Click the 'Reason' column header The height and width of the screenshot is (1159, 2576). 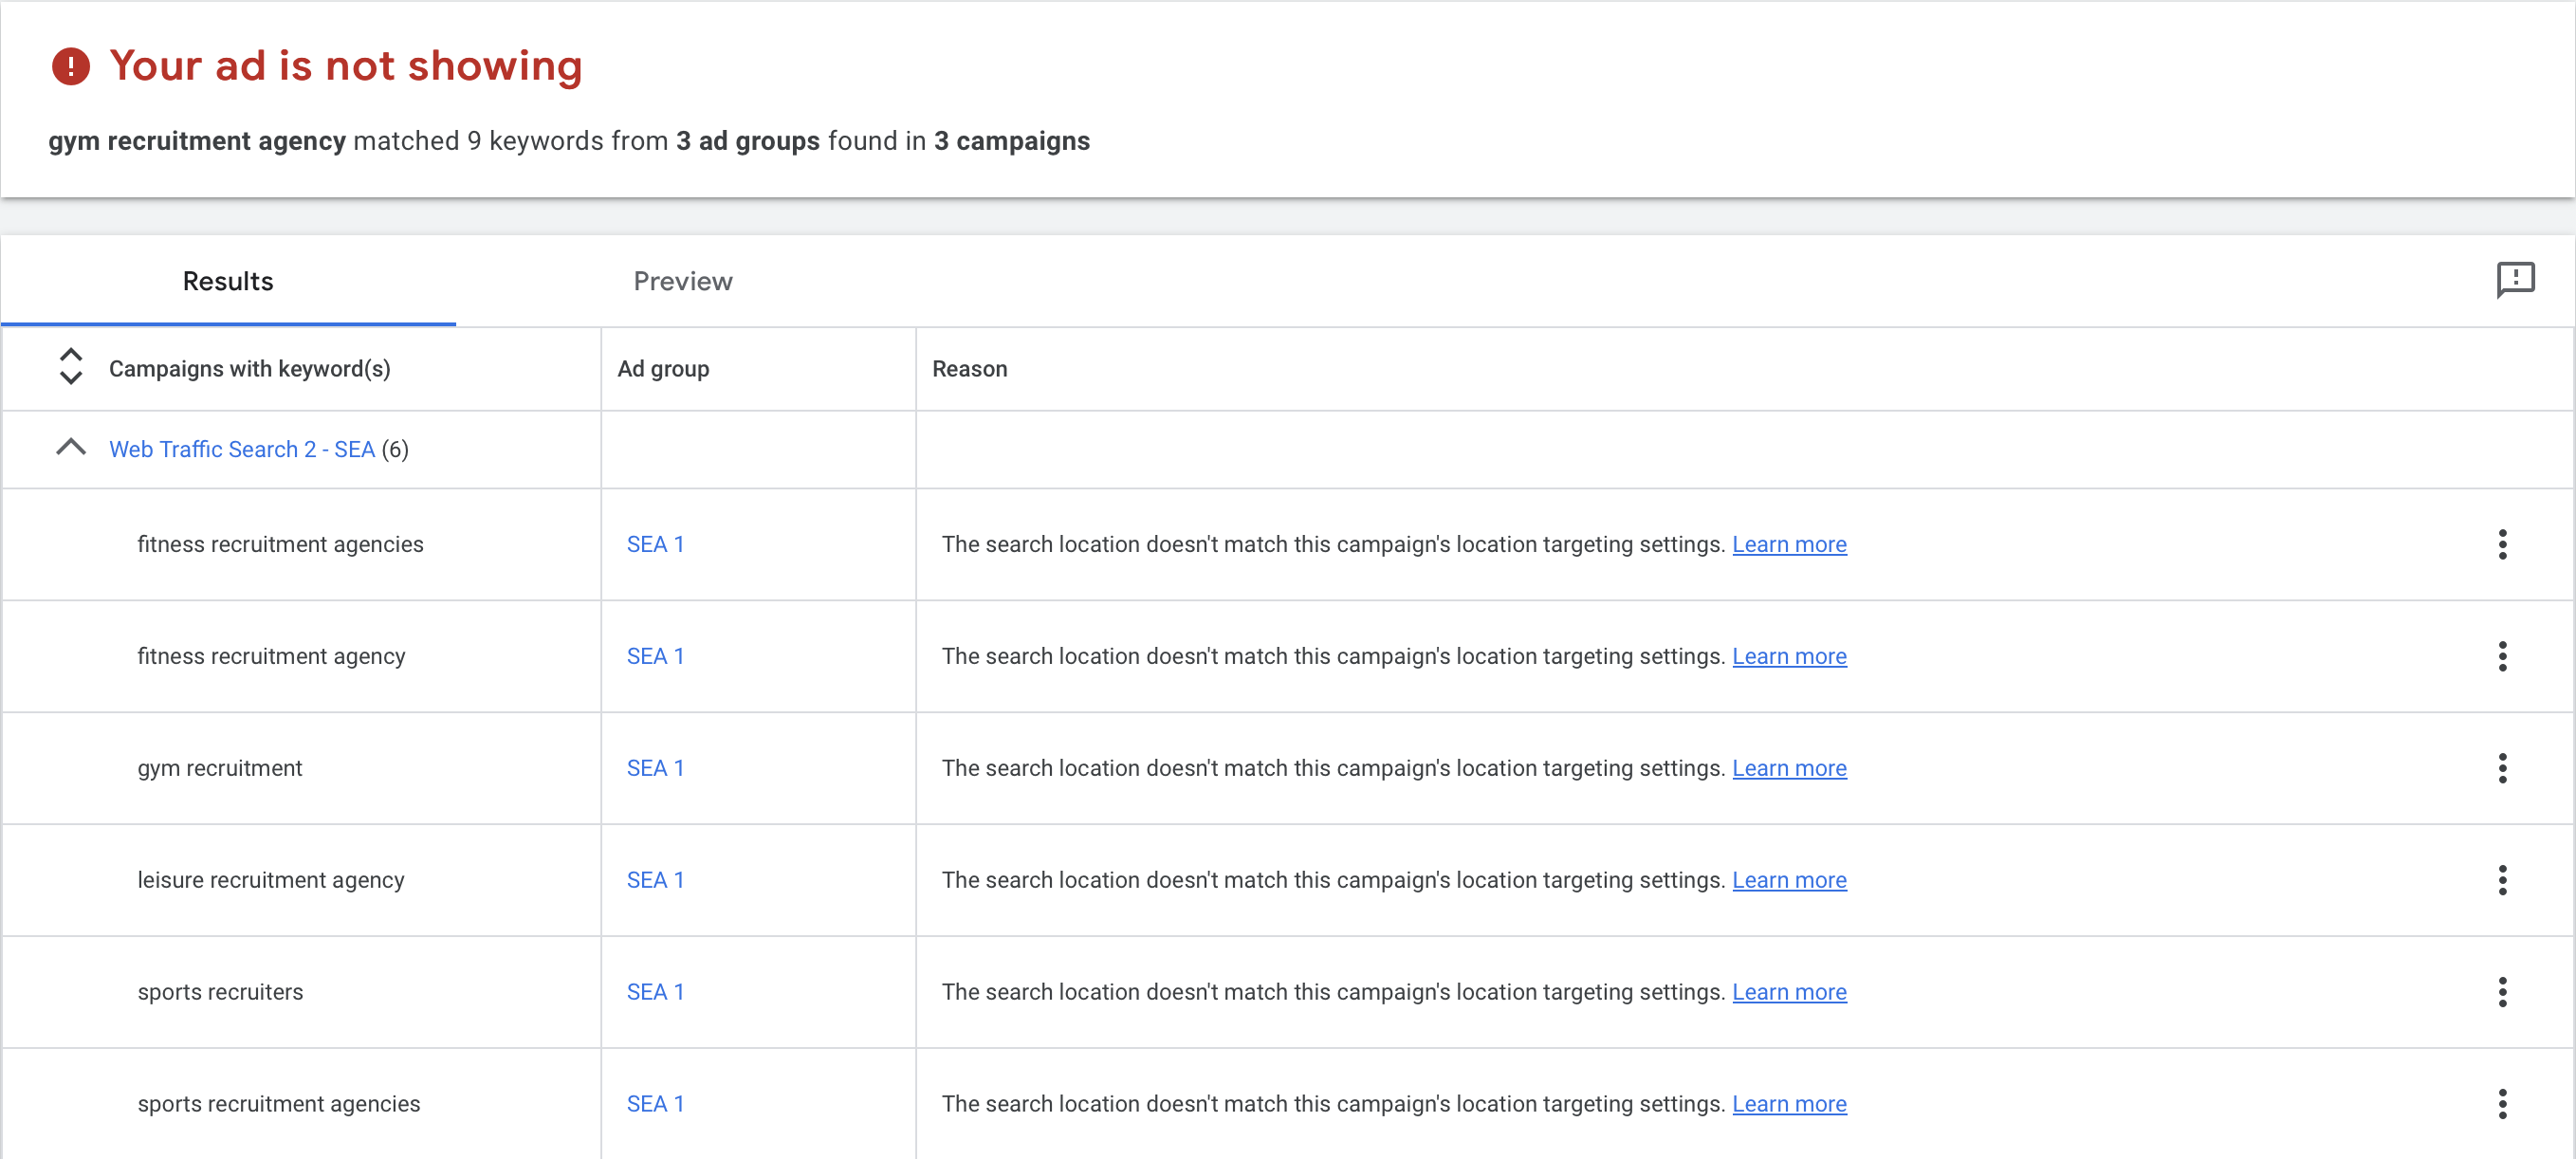point(969,369)
